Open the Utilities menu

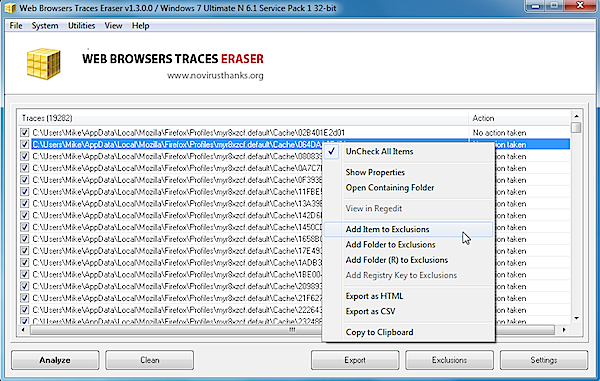82,26
